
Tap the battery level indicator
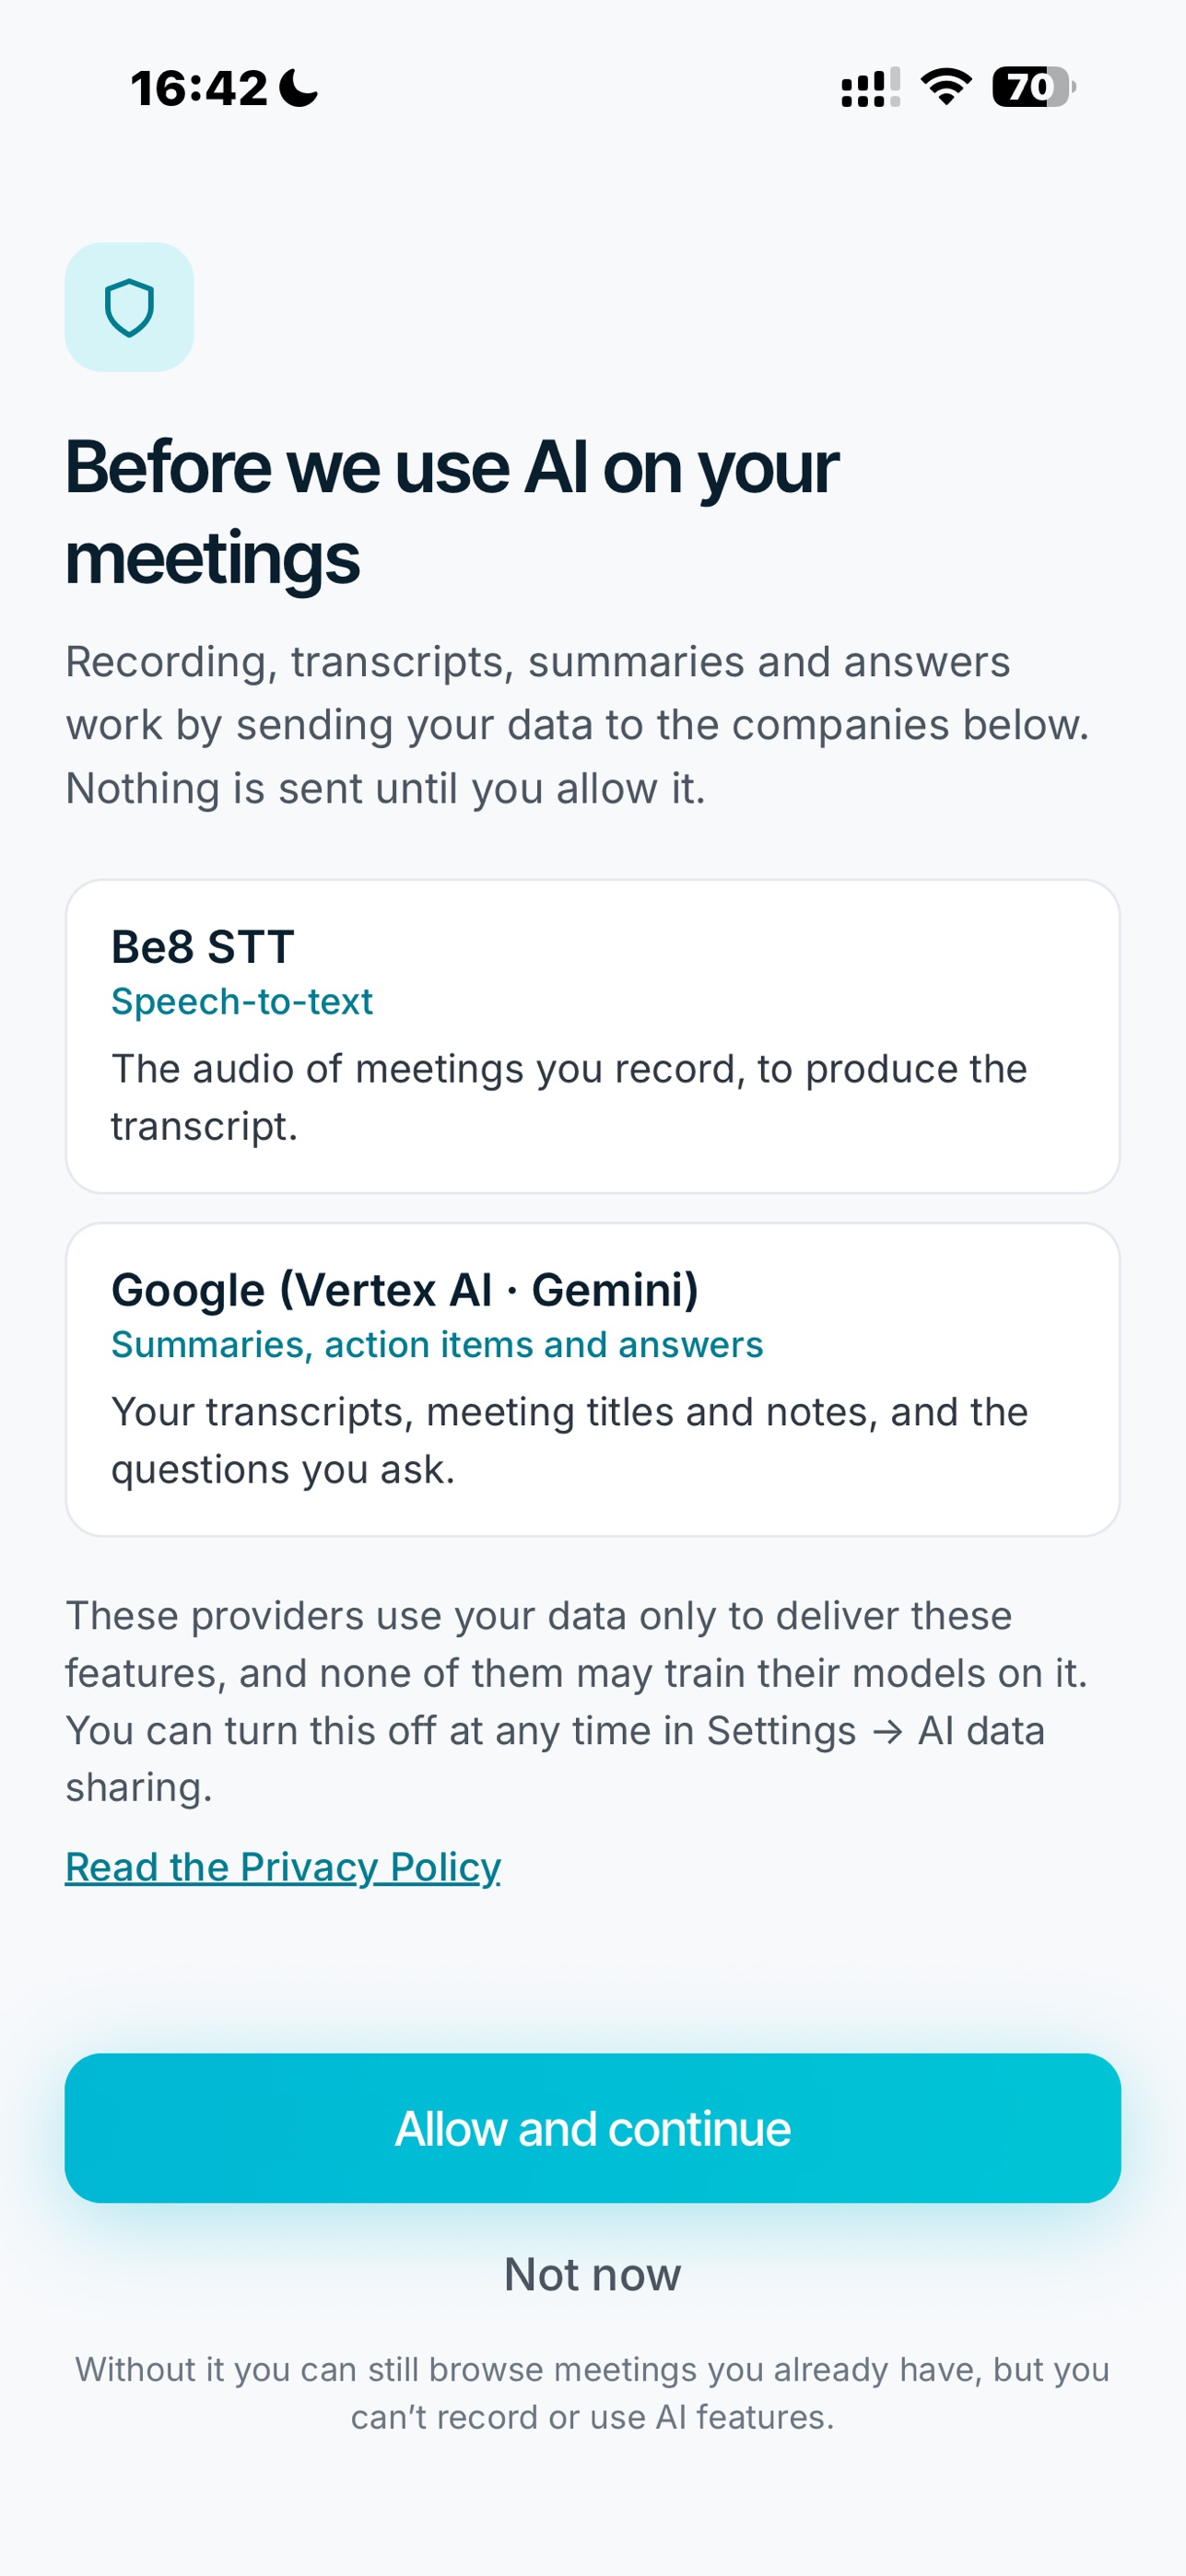click(1033, 87)
